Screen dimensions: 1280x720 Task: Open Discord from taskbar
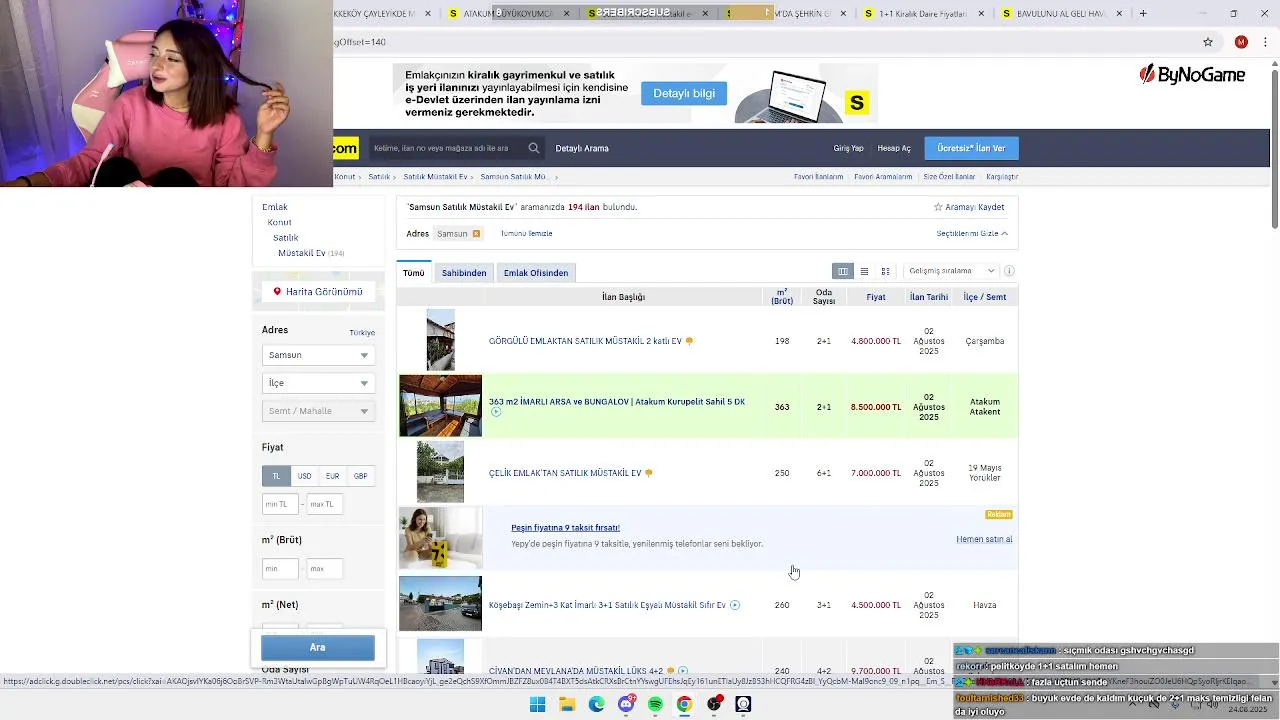tap(626, 704)
